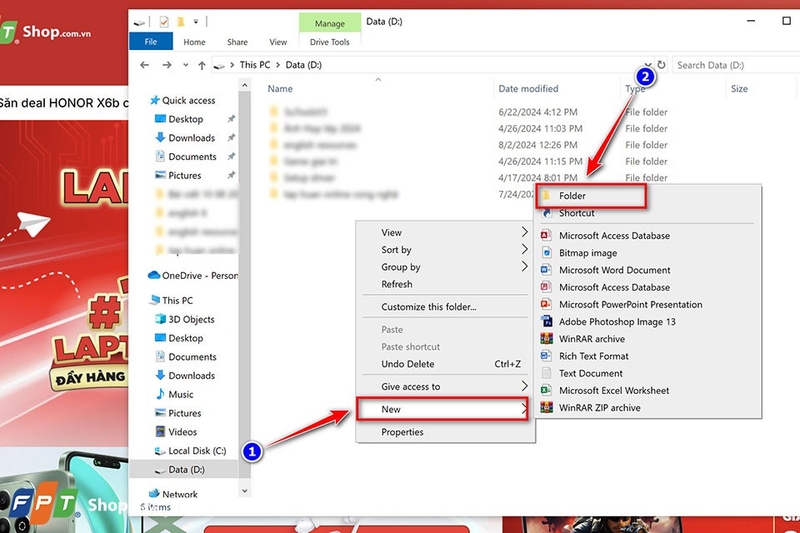
Task: Switch to the Share ribbon tab
Action: pyautogui.click(x=237, y=42)
